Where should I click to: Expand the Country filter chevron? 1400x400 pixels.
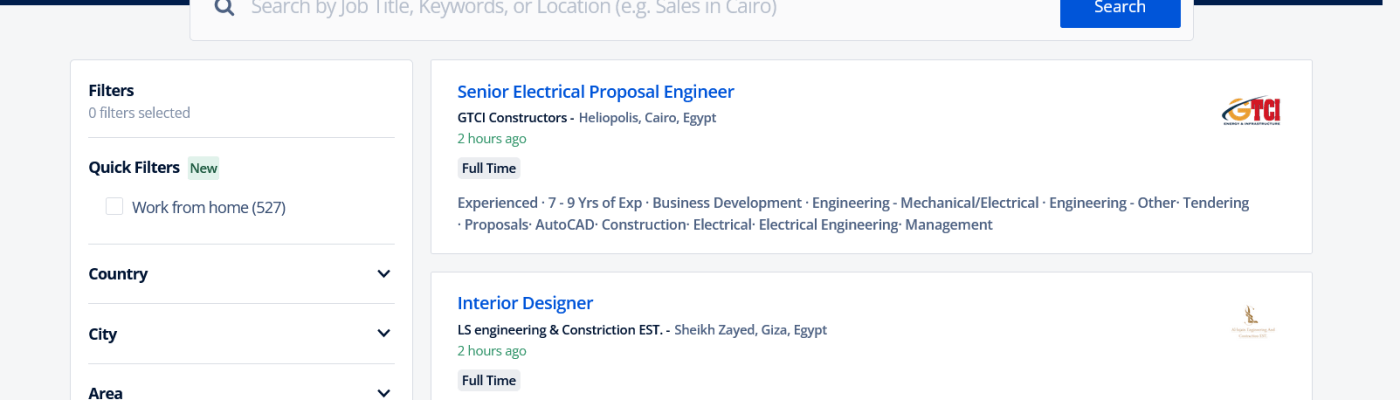coord(383,274)
